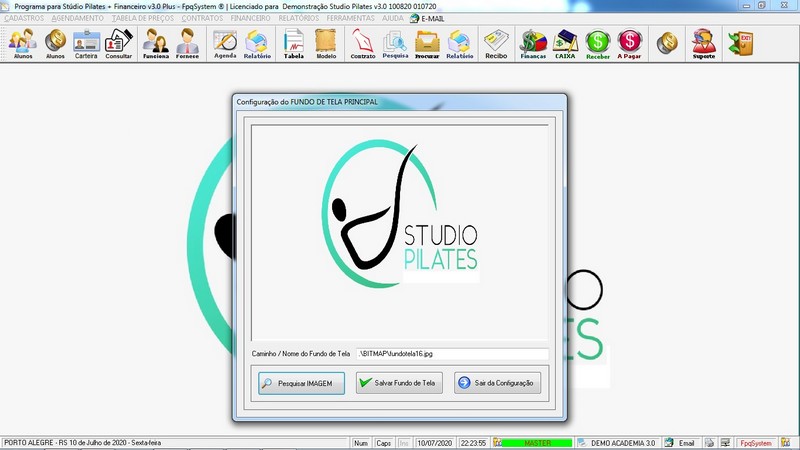Open the FINANCEIRO menu
This screenshot has height=450, width=800.
pos(251,18)
